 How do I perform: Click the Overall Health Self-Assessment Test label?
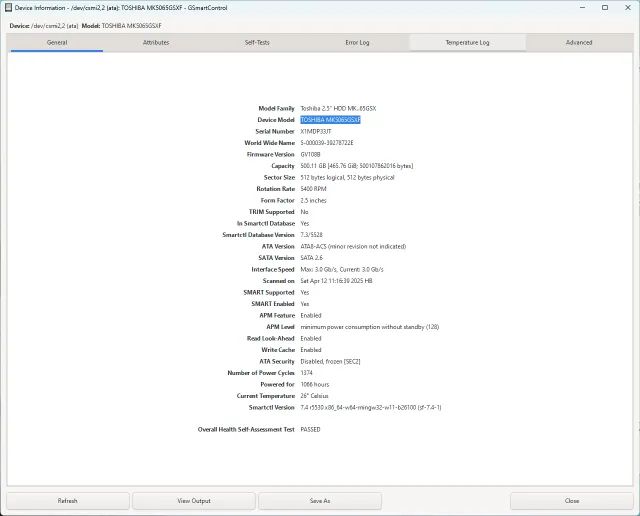pos(246,429)
